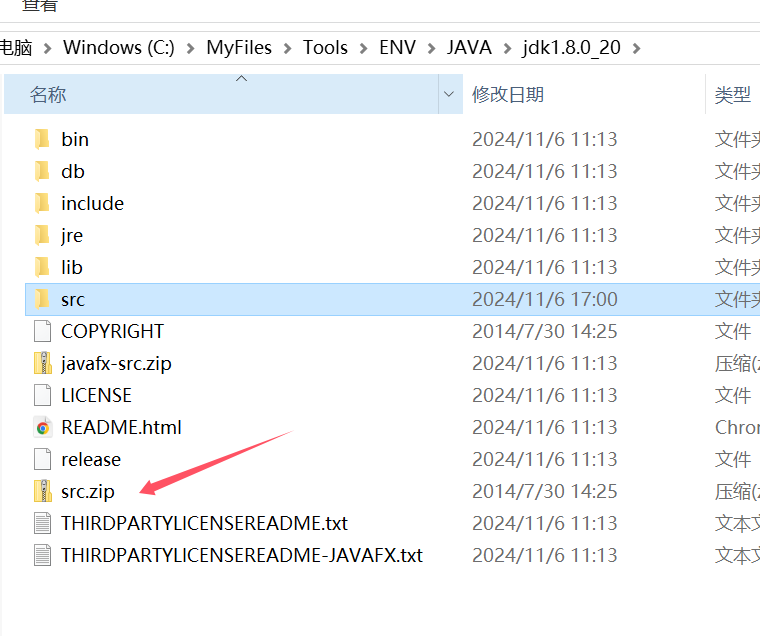Image resolution: width=760 pixels, height=636 pixels.
Task: Select THIRDPARTYLICENSEREADME.txt file name
Action: [x=204, y=523]
